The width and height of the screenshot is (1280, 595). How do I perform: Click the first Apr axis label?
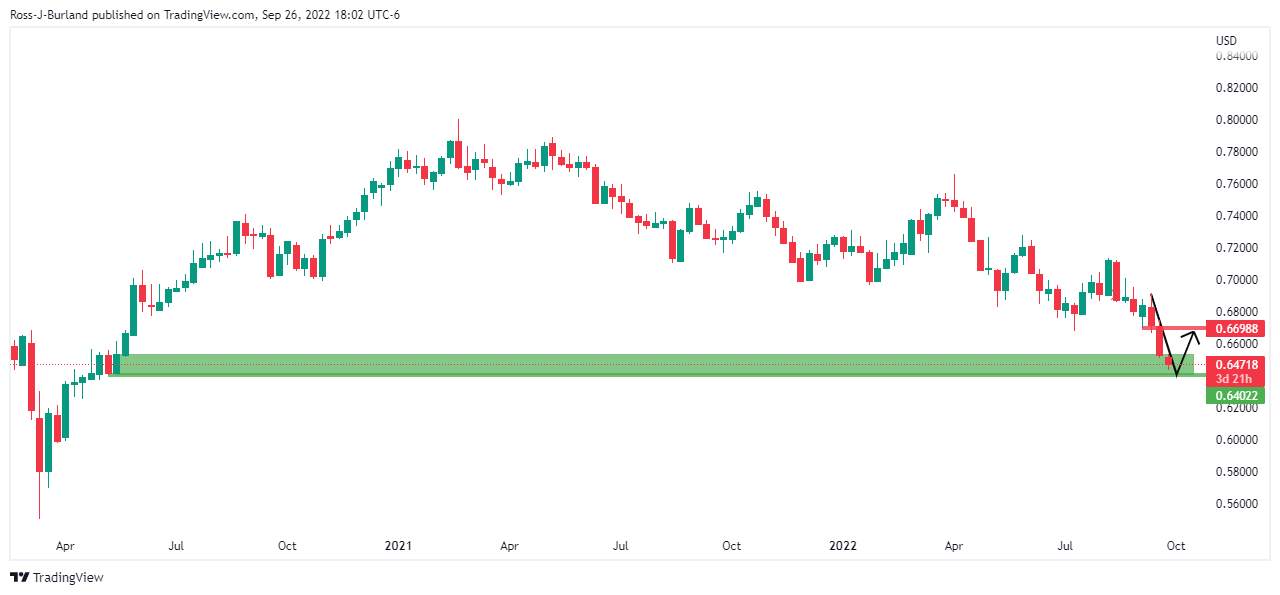click(x=65, y=546)
